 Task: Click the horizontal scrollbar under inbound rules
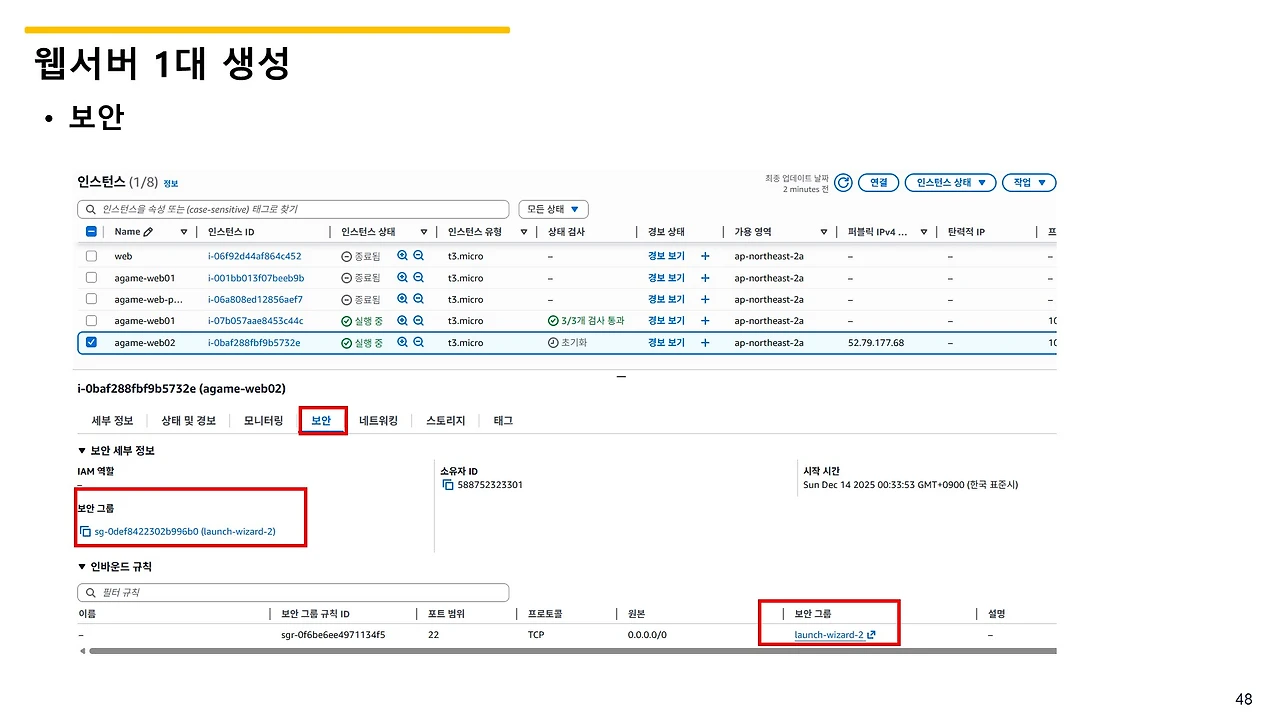pyautogui.click(x=572, y=651)
